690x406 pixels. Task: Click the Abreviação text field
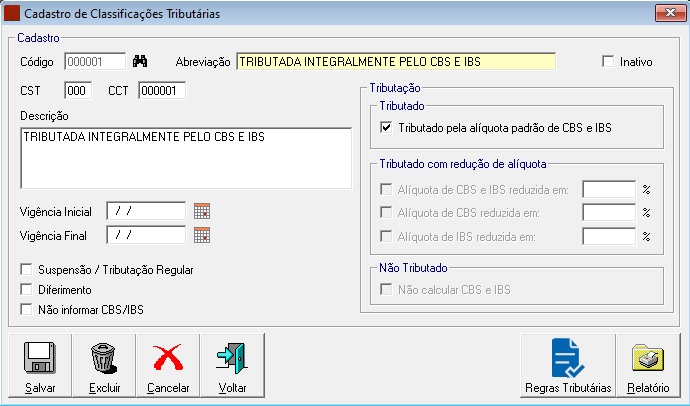click(x=395, y=62)
